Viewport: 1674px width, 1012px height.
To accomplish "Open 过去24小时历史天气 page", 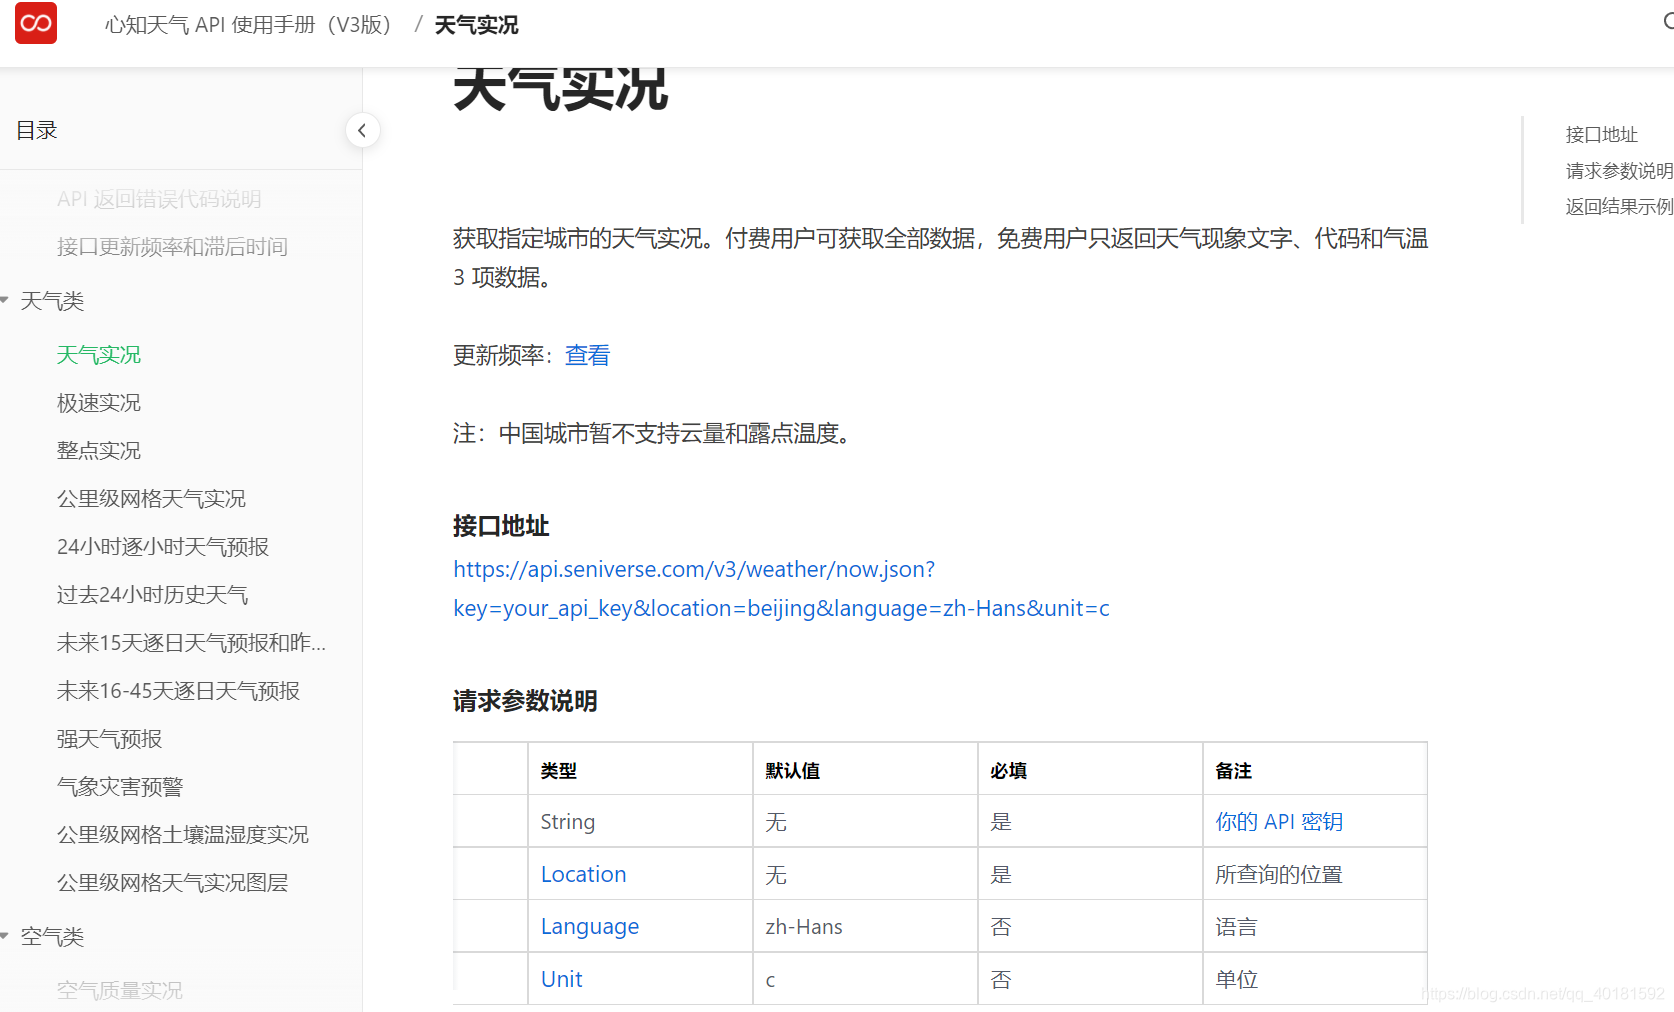I will click(152, 595).
